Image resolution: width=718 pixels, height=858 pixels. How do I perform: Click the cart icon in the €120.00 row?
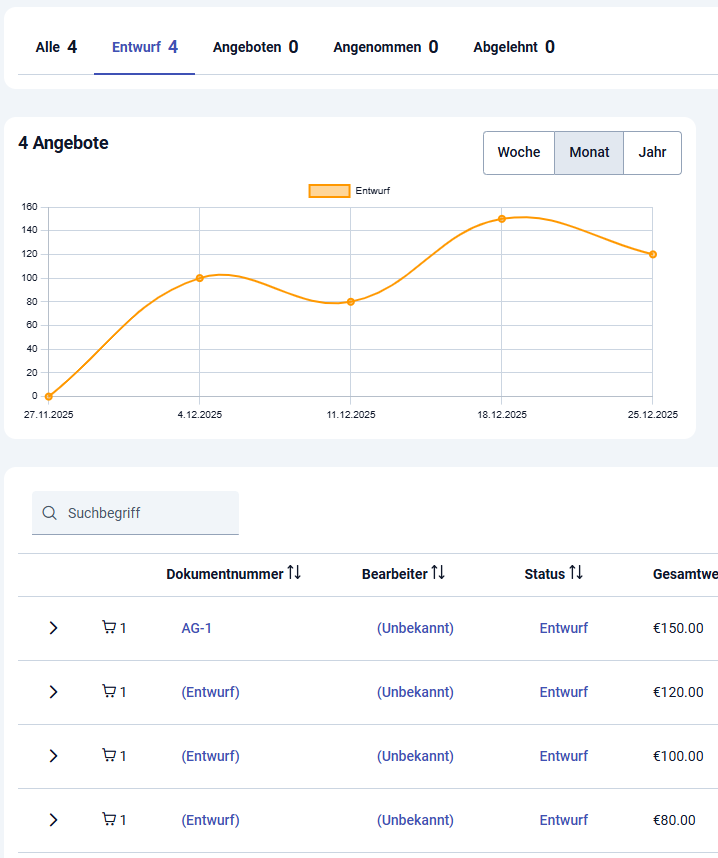pyautogui.click(x=109, y=692)
